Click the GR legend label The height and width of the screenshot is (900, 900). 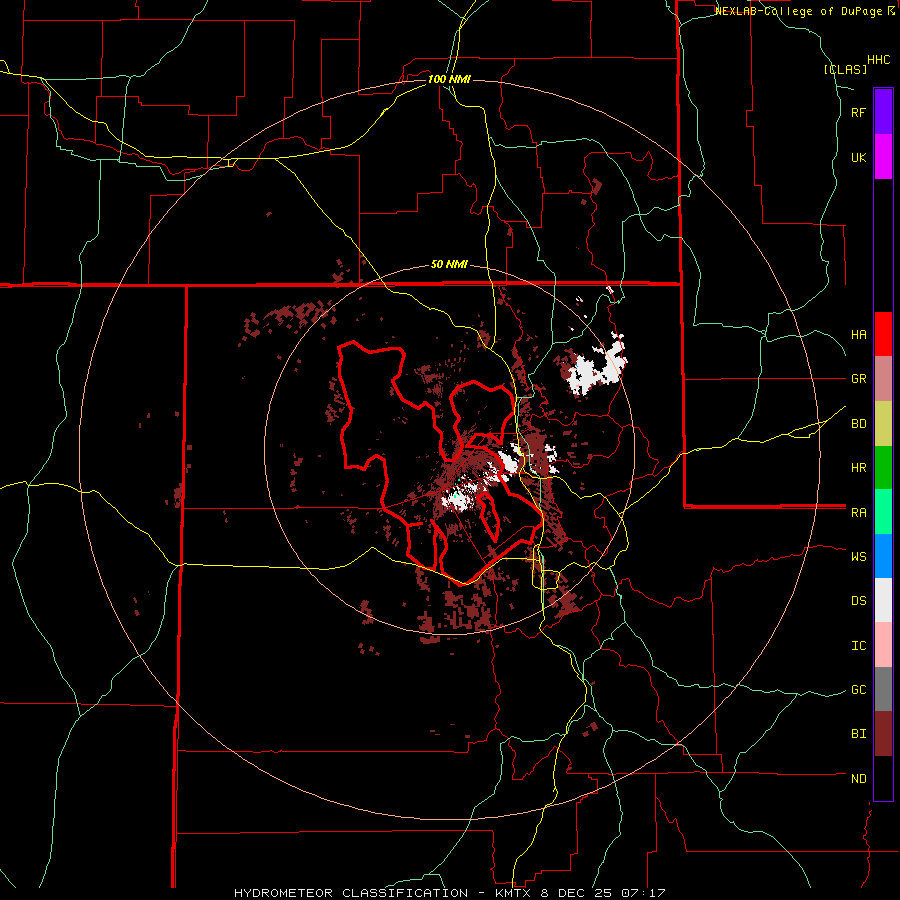coord(858,379)
